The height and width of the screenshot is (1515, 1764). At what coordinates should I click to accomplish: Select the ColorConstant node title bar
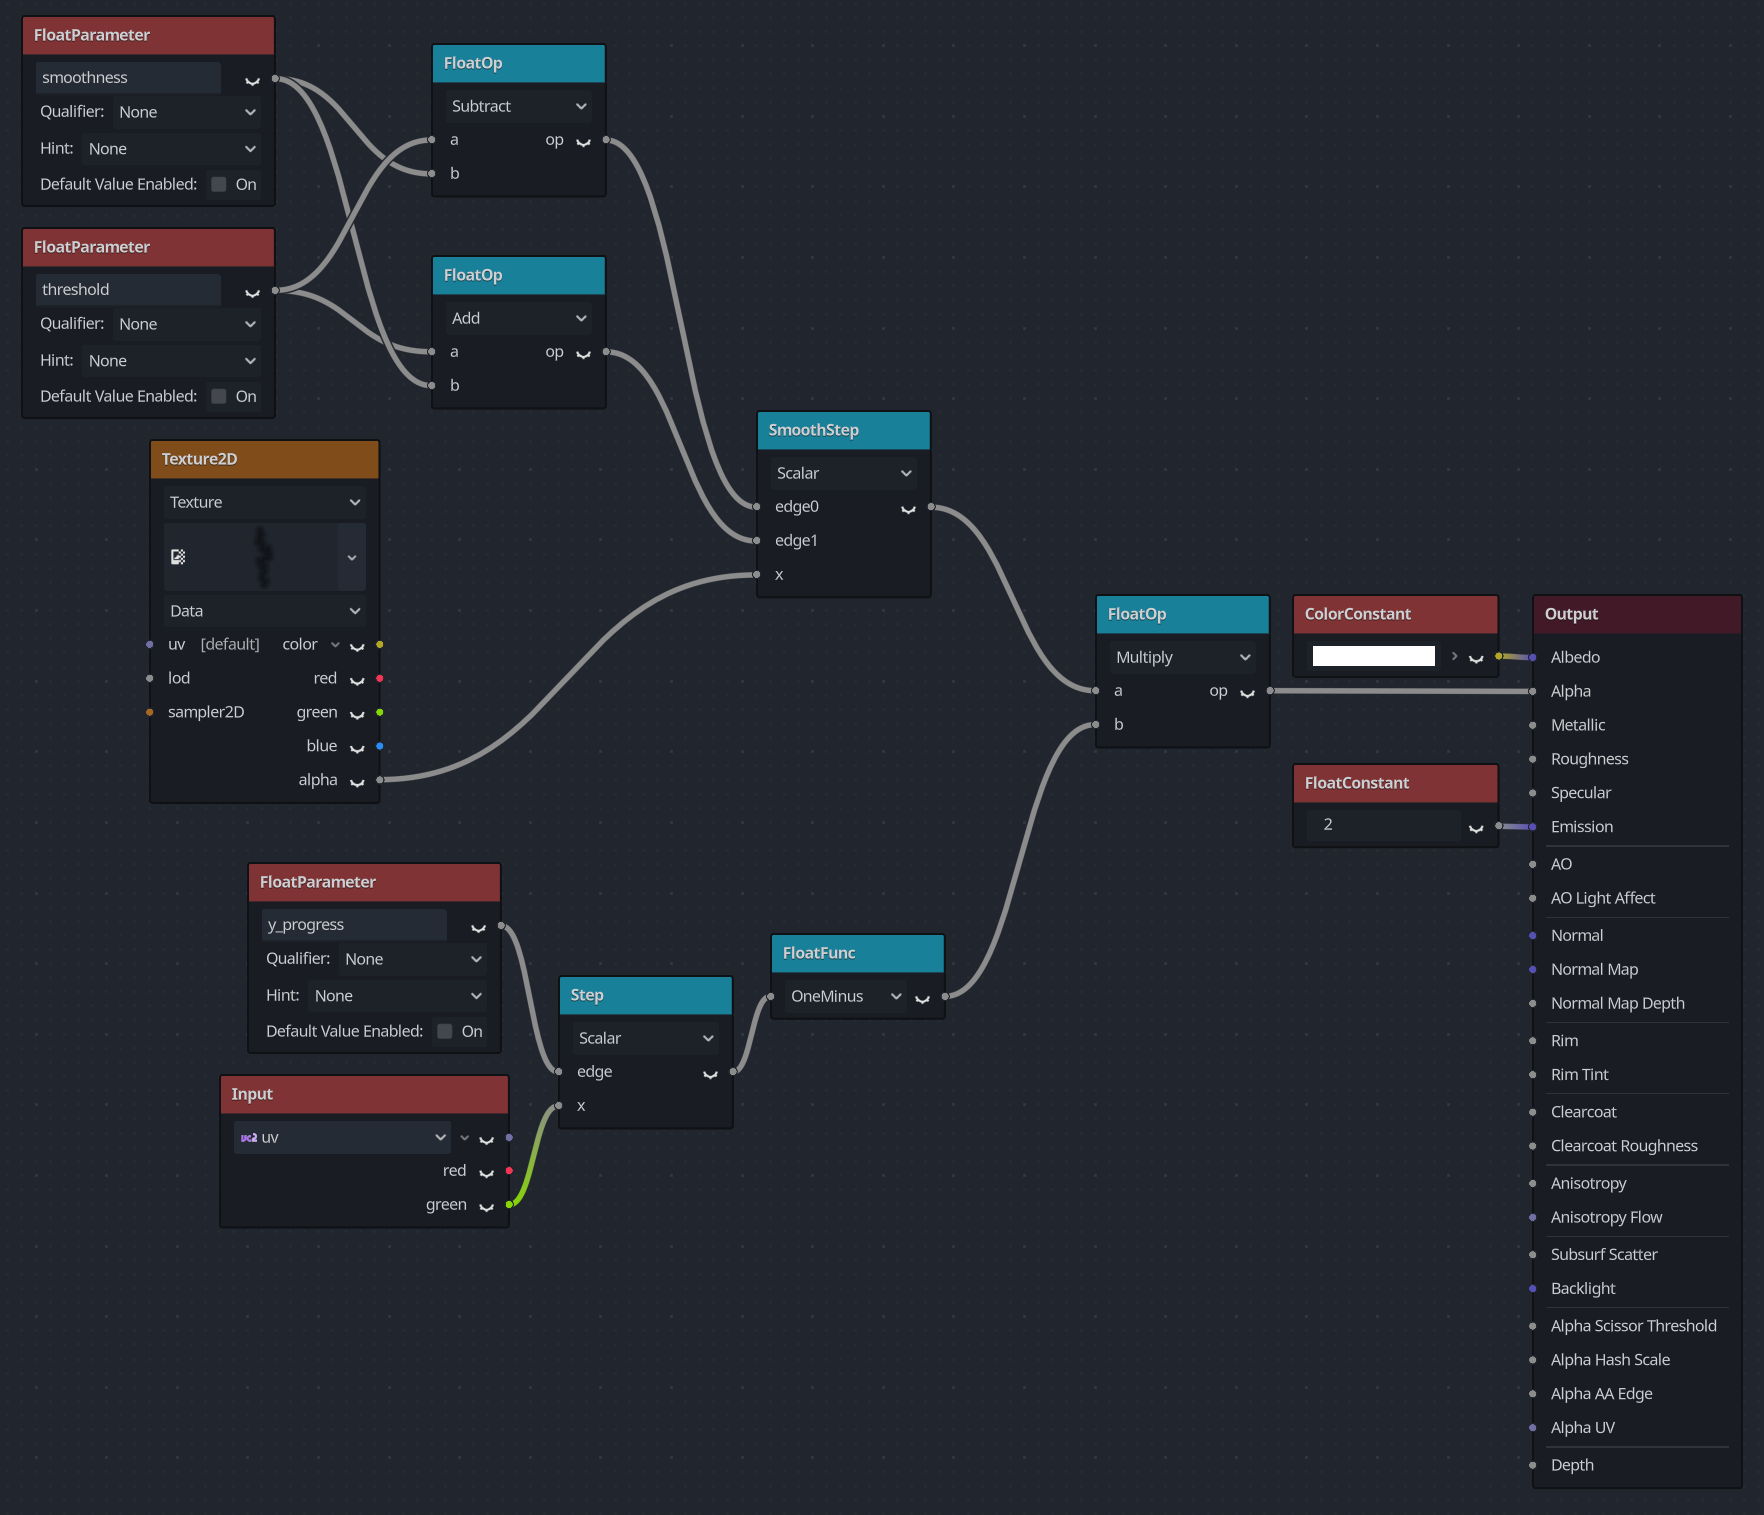tap(1395, 614)
